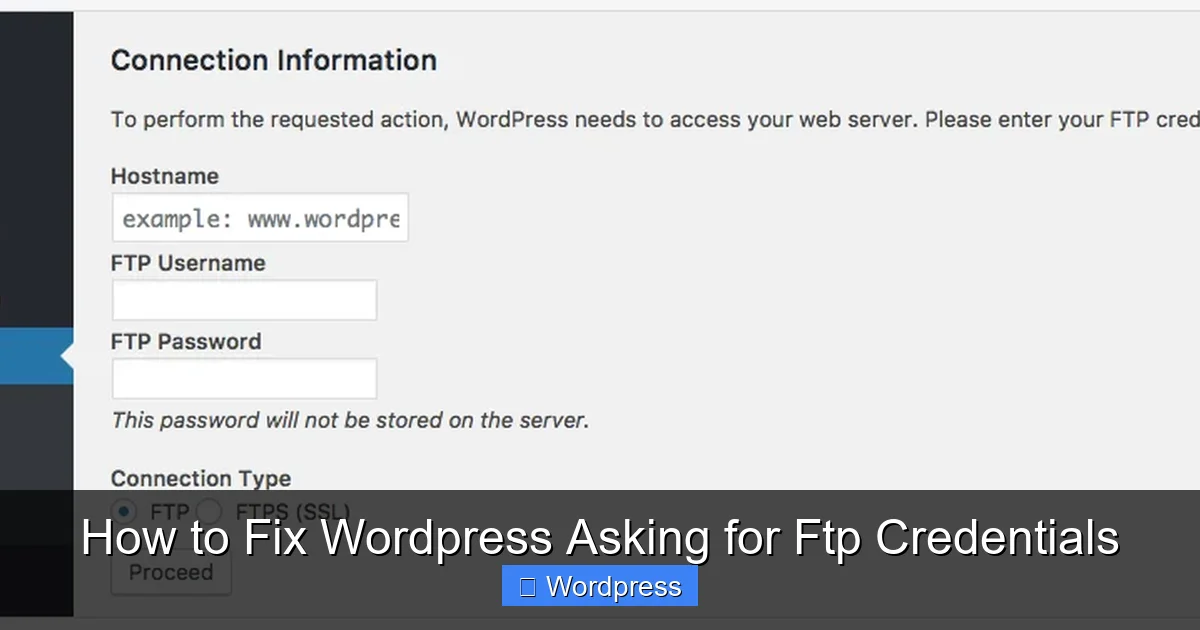Click the Wordpress category tab label
The image size is (1200, 630).
(x=599, y=586)
